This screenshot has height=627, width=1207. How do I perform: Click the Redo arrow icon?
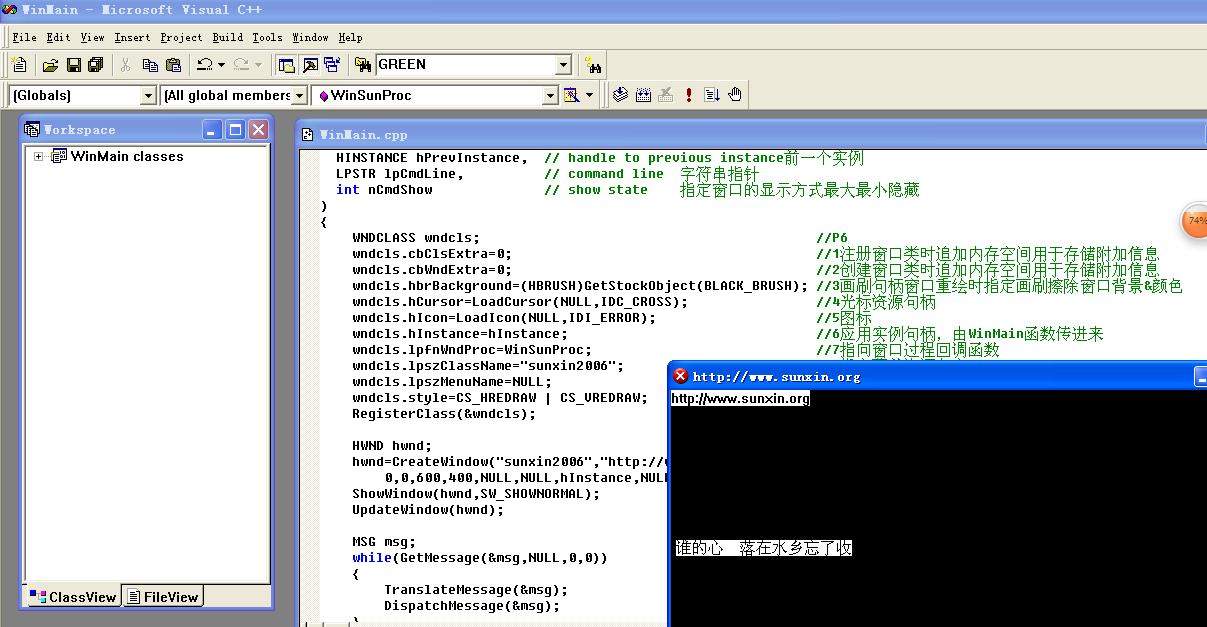tap(241, 65)
